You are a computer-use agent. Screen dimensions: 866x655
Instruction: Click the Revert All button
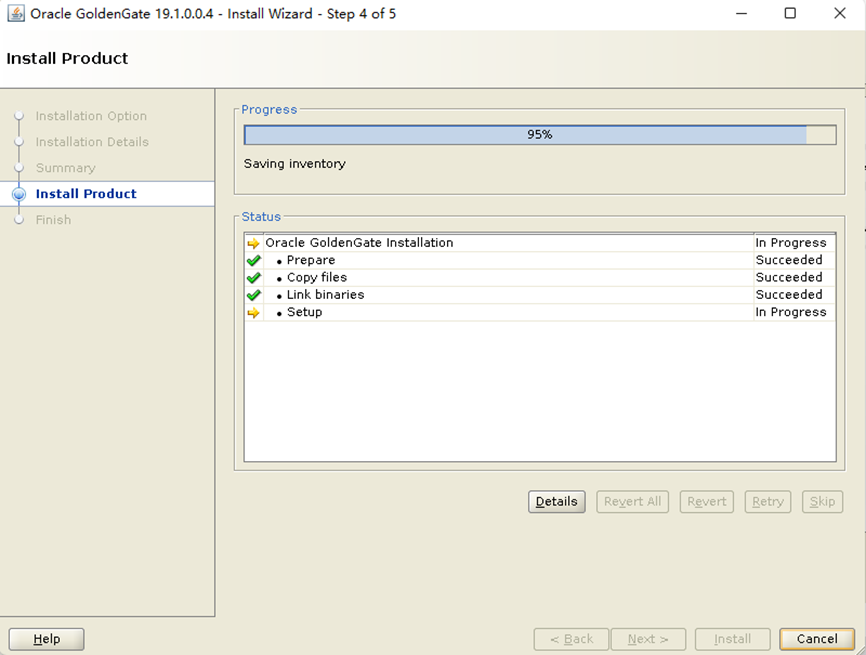(632, 501)
